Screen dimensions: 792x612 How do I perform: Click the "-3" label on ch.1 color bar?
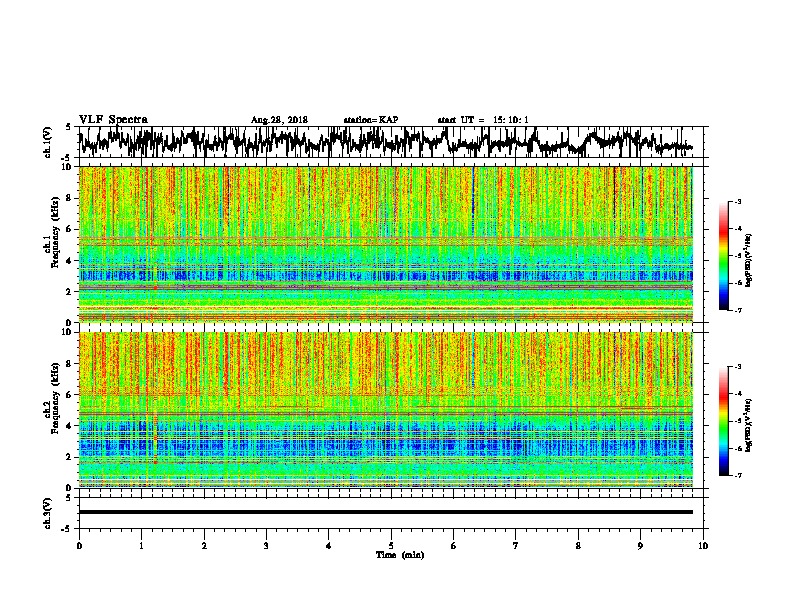[738, 201]
